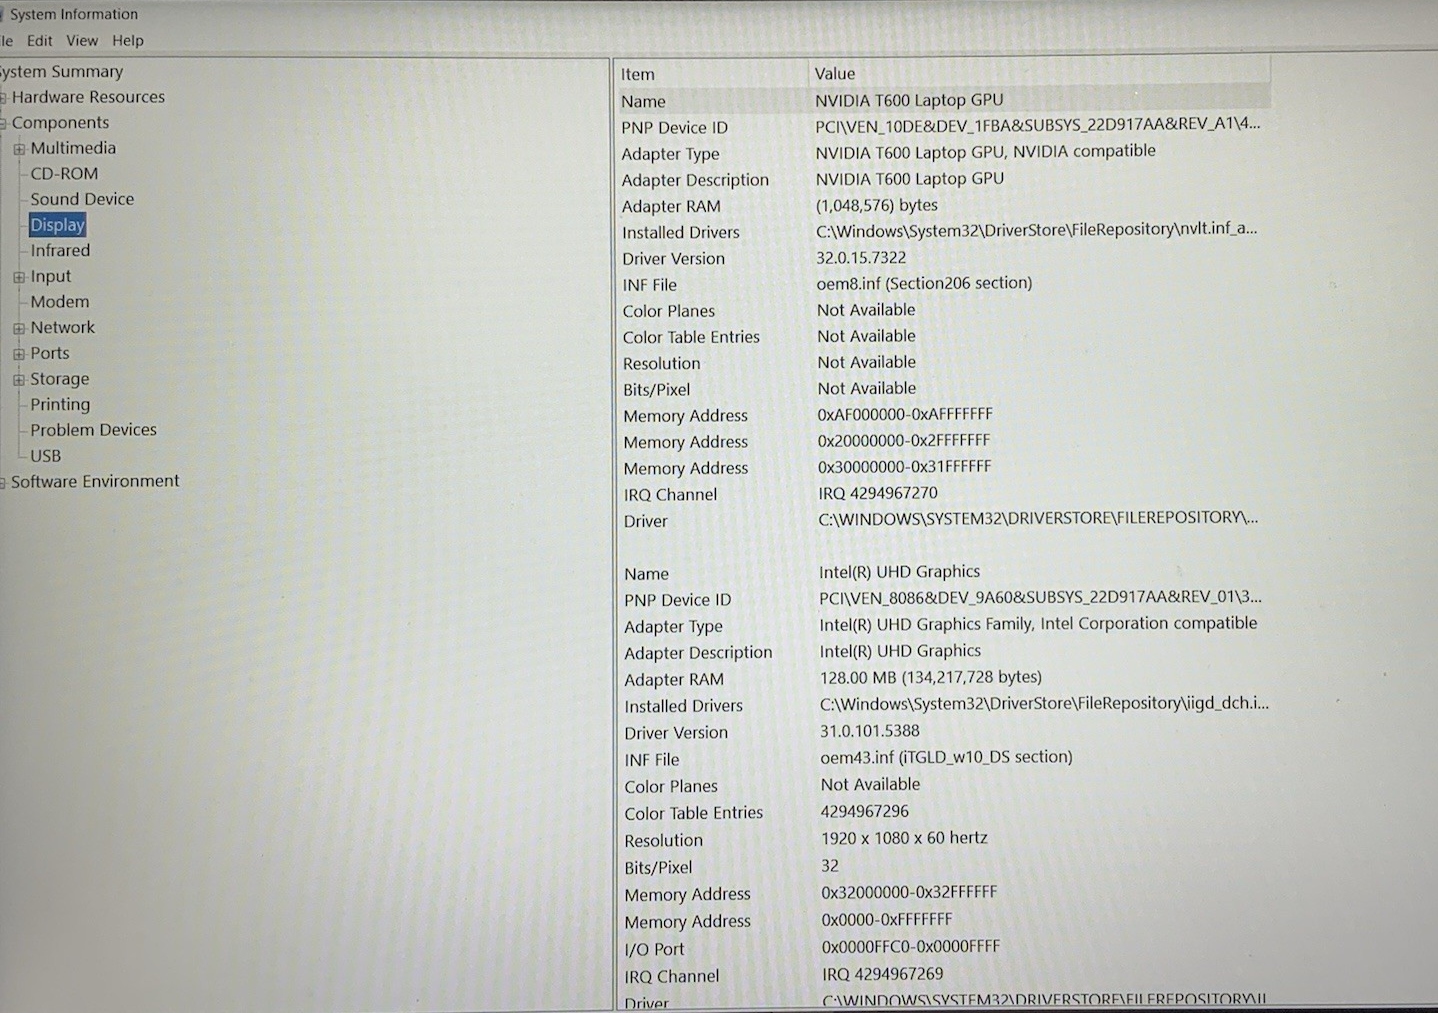Select USB in the Components tree
The image size is (1438, 1013).
pos(46,456)
